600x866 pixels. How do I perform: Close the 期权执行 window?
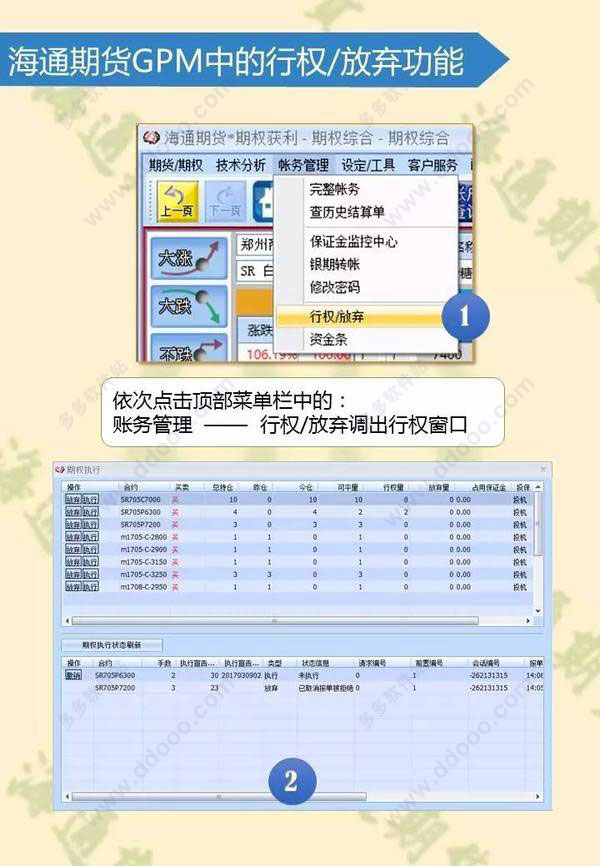click(x=543, y=469)
